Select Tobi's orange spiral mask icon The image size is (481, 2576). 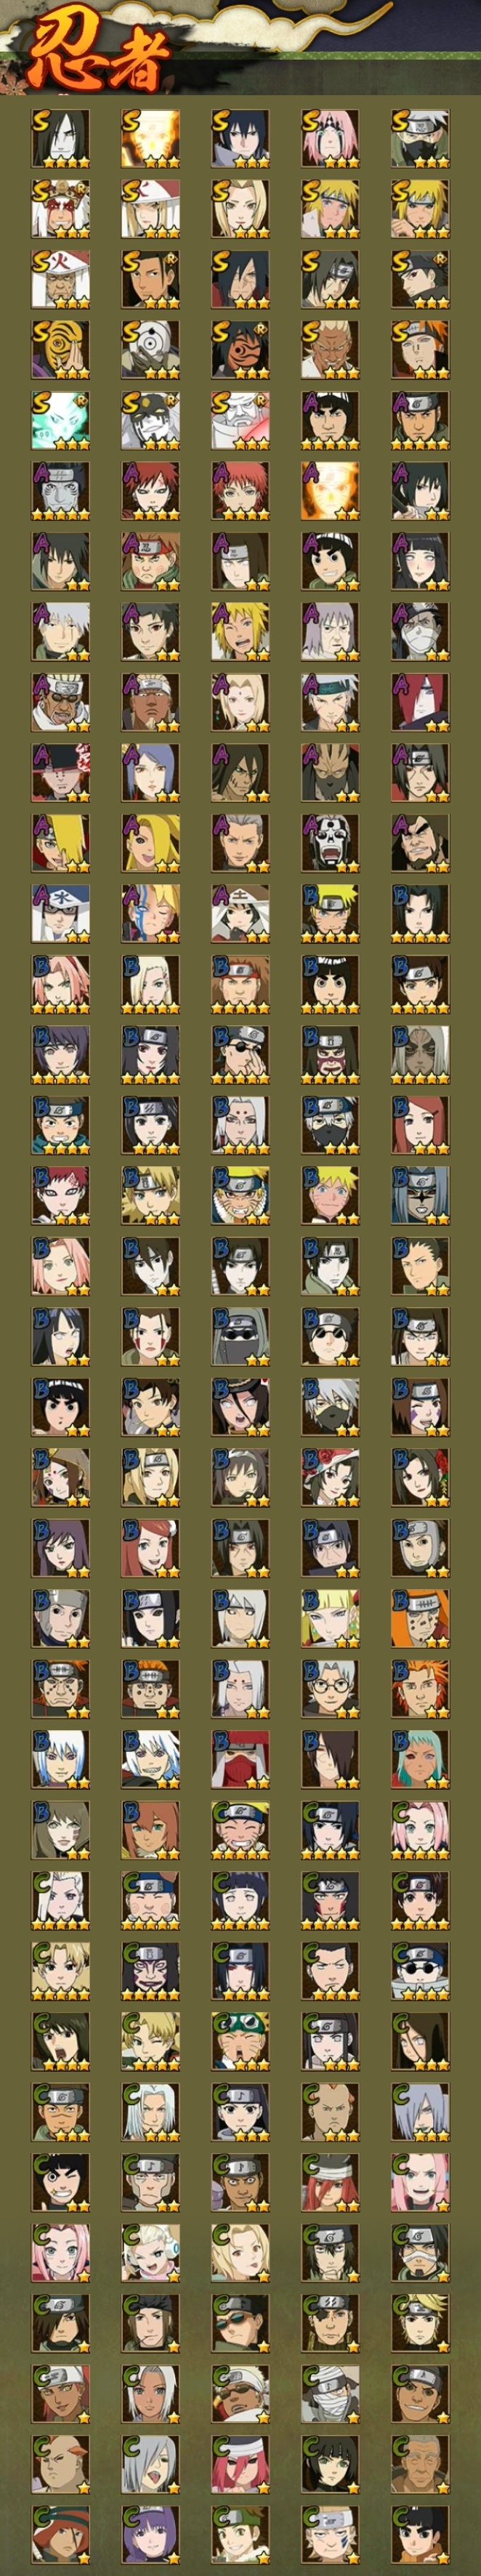point(60,350)
